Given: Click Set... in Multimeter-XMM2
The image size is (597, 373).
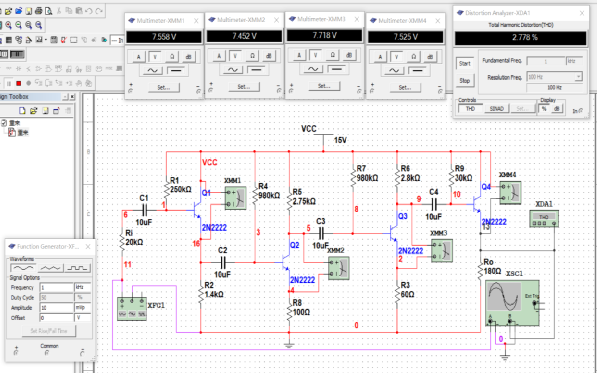Looking at the screenshot, I should 244,86.
